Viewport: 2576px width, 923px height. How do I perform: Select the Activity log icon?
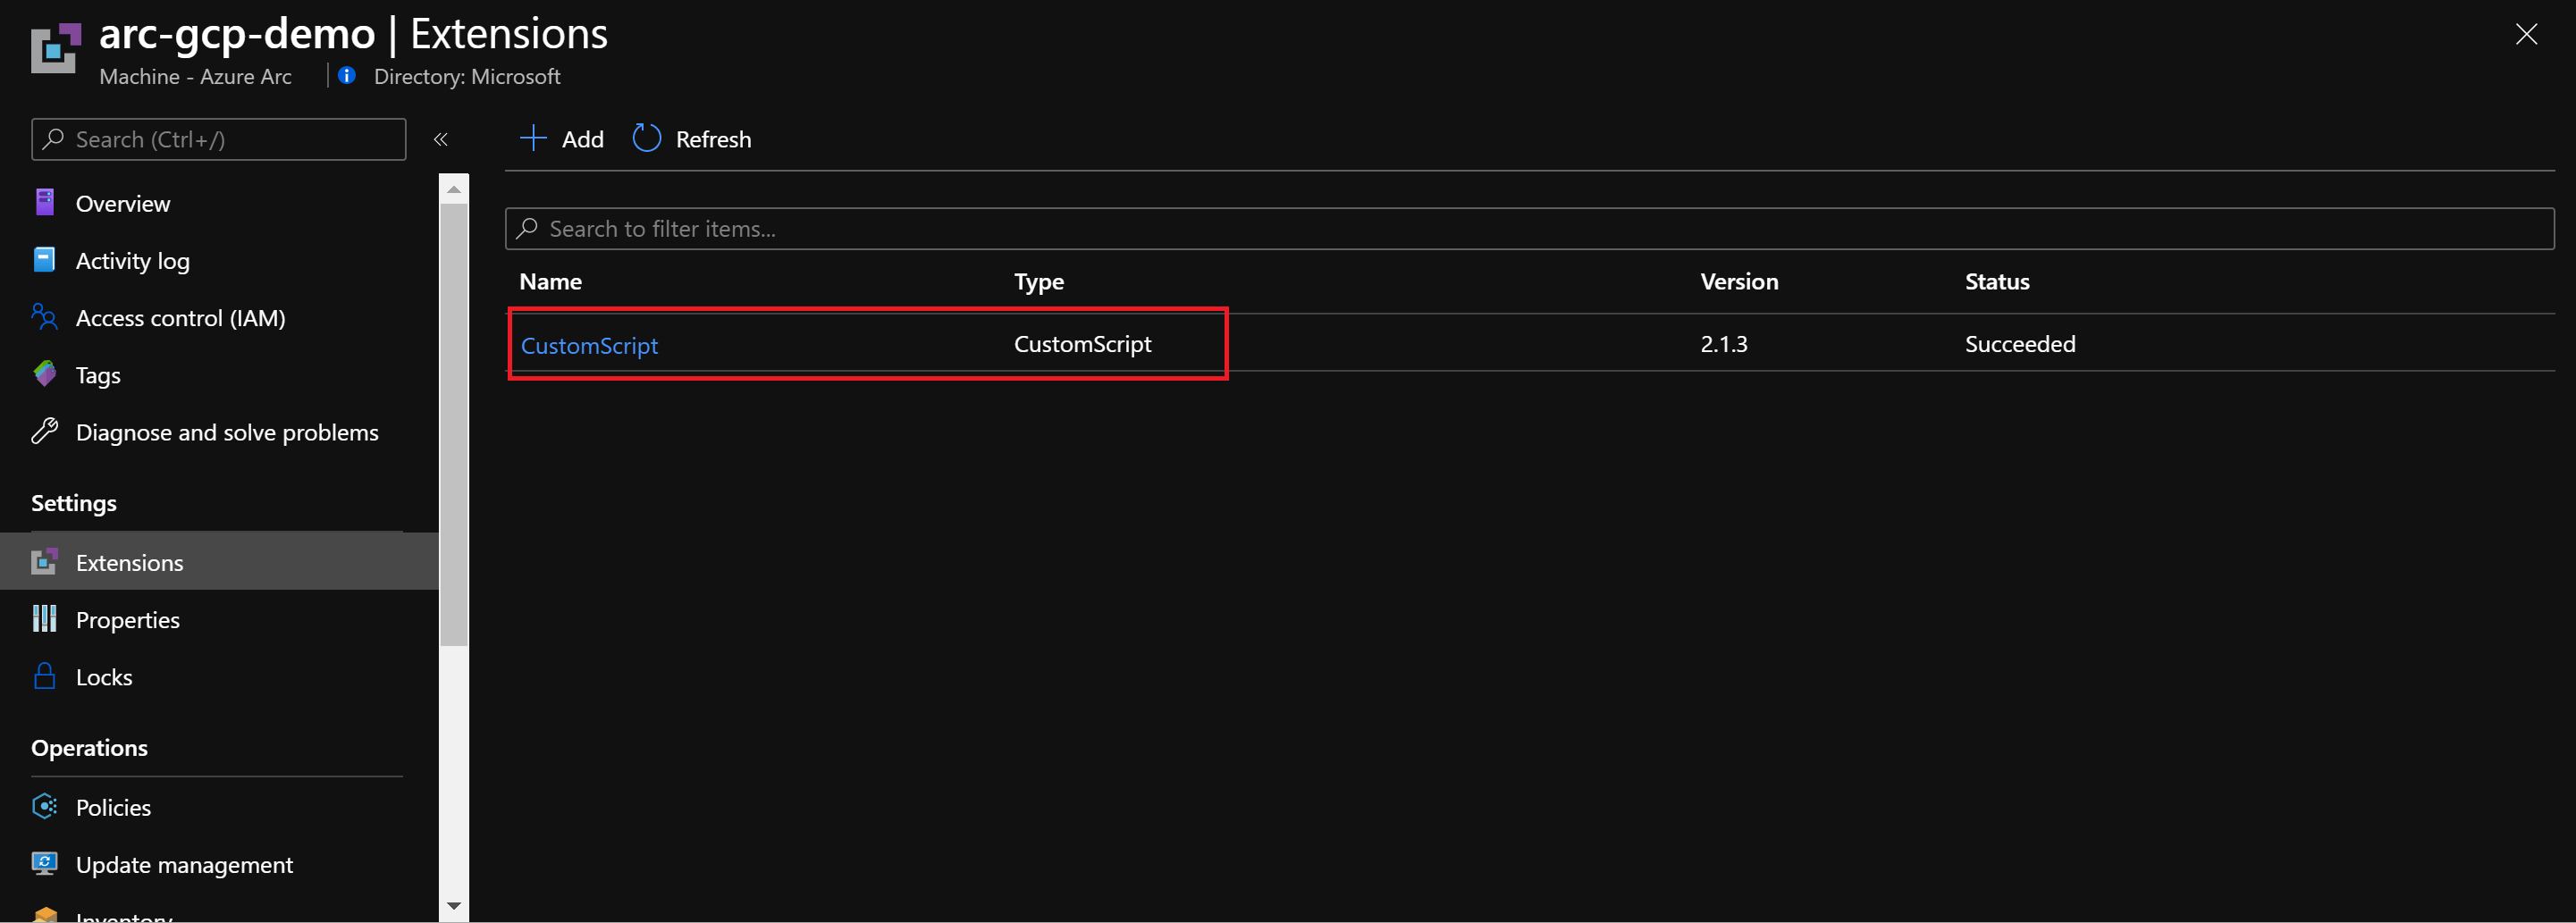click(x=44, y=259)
